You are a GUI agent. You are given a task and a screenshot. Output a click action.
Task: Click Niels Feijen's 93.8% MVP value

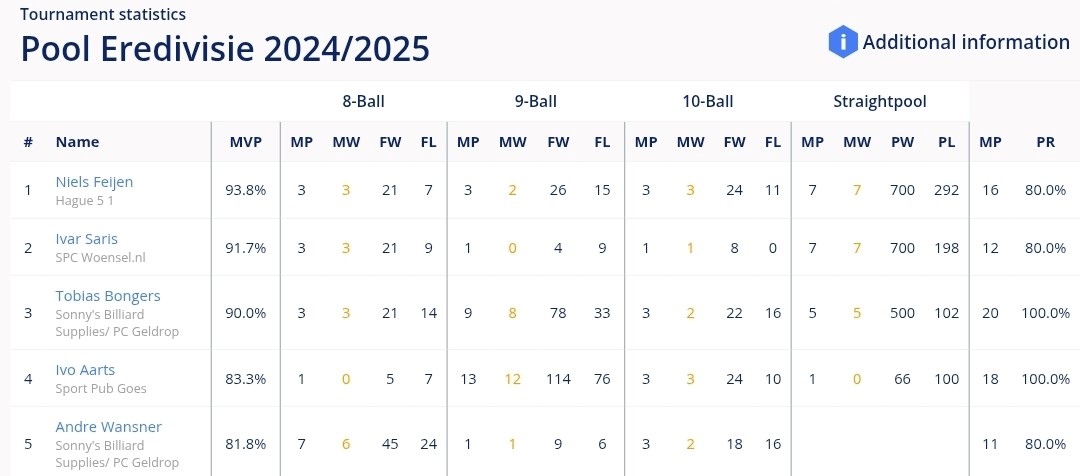[x=246, y=190]
